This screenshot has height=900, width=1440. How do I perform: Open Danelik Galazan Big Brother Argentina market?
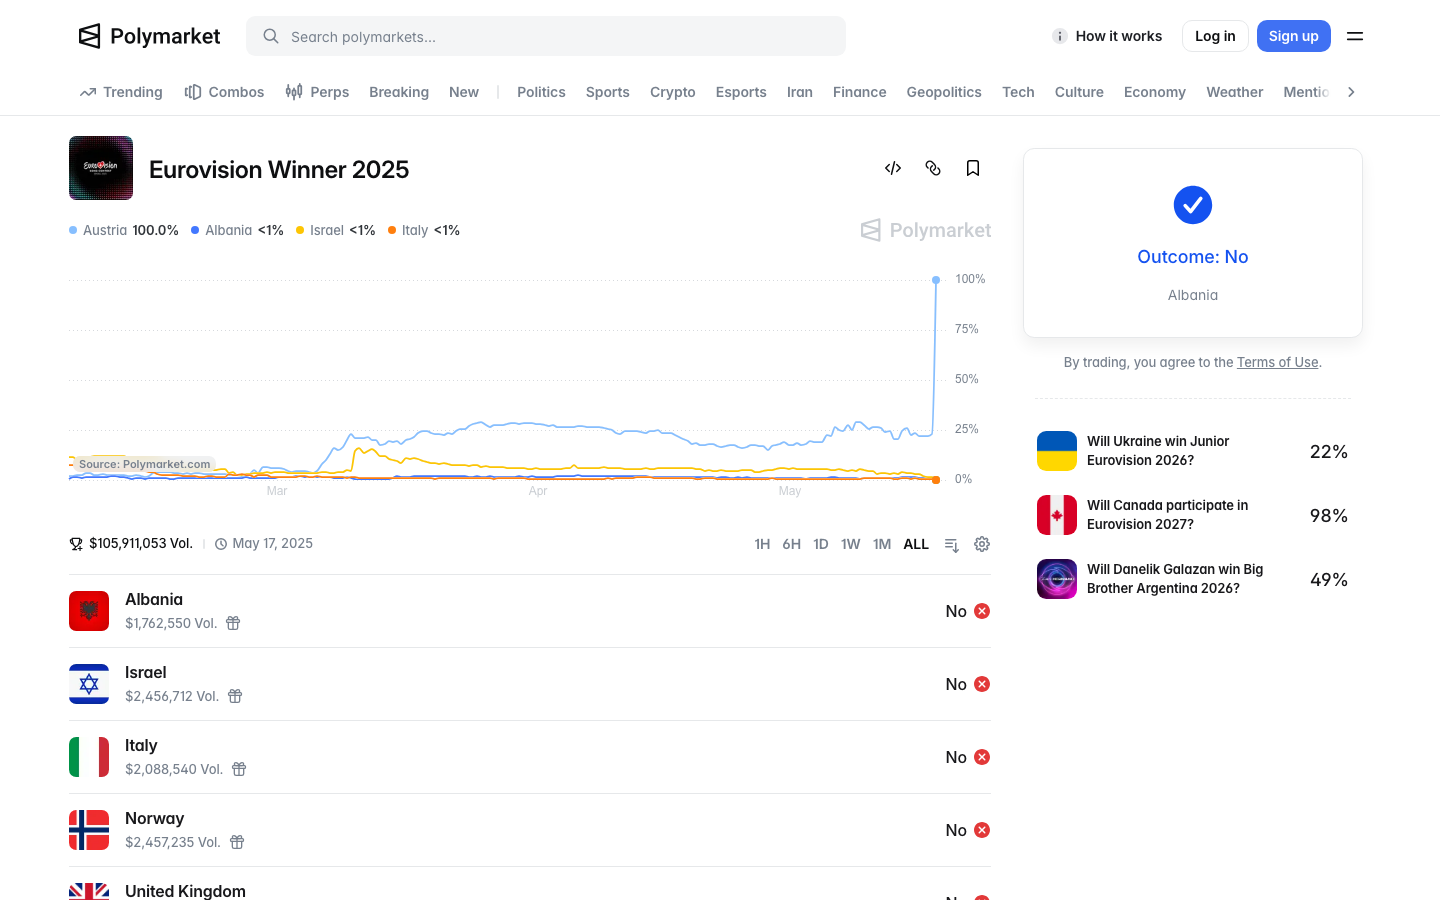(x=1193, y=579)
